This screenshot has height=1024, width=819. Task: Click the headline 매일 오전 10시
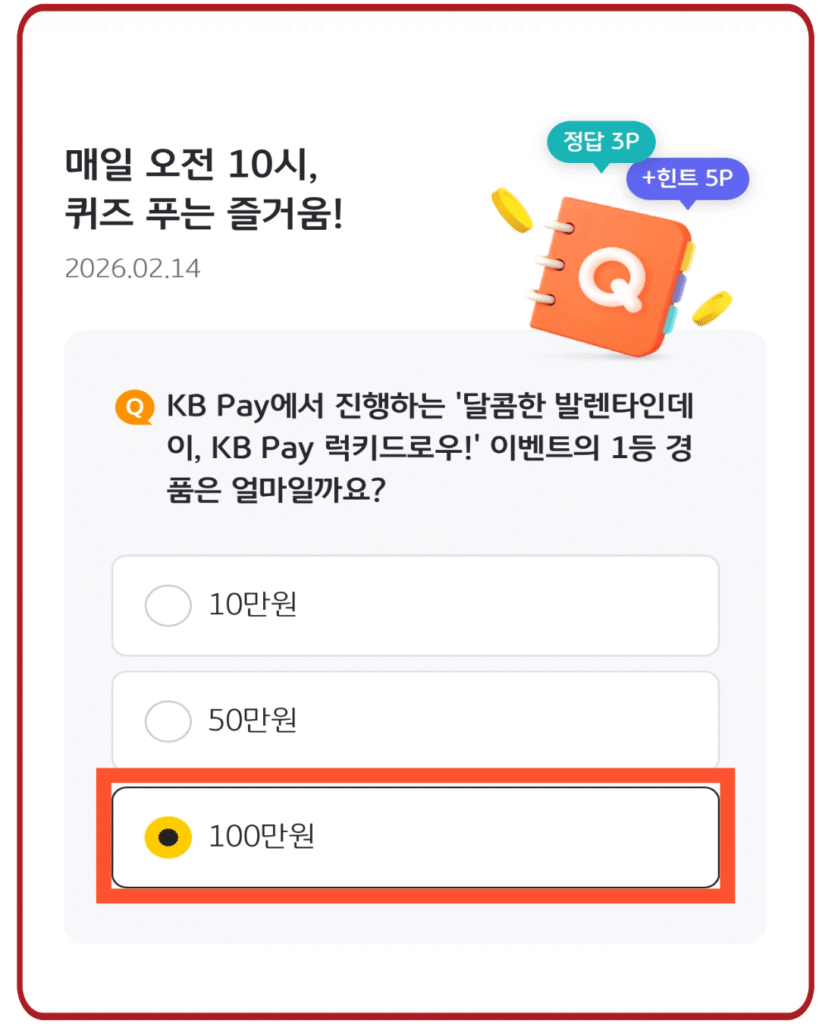191,164
